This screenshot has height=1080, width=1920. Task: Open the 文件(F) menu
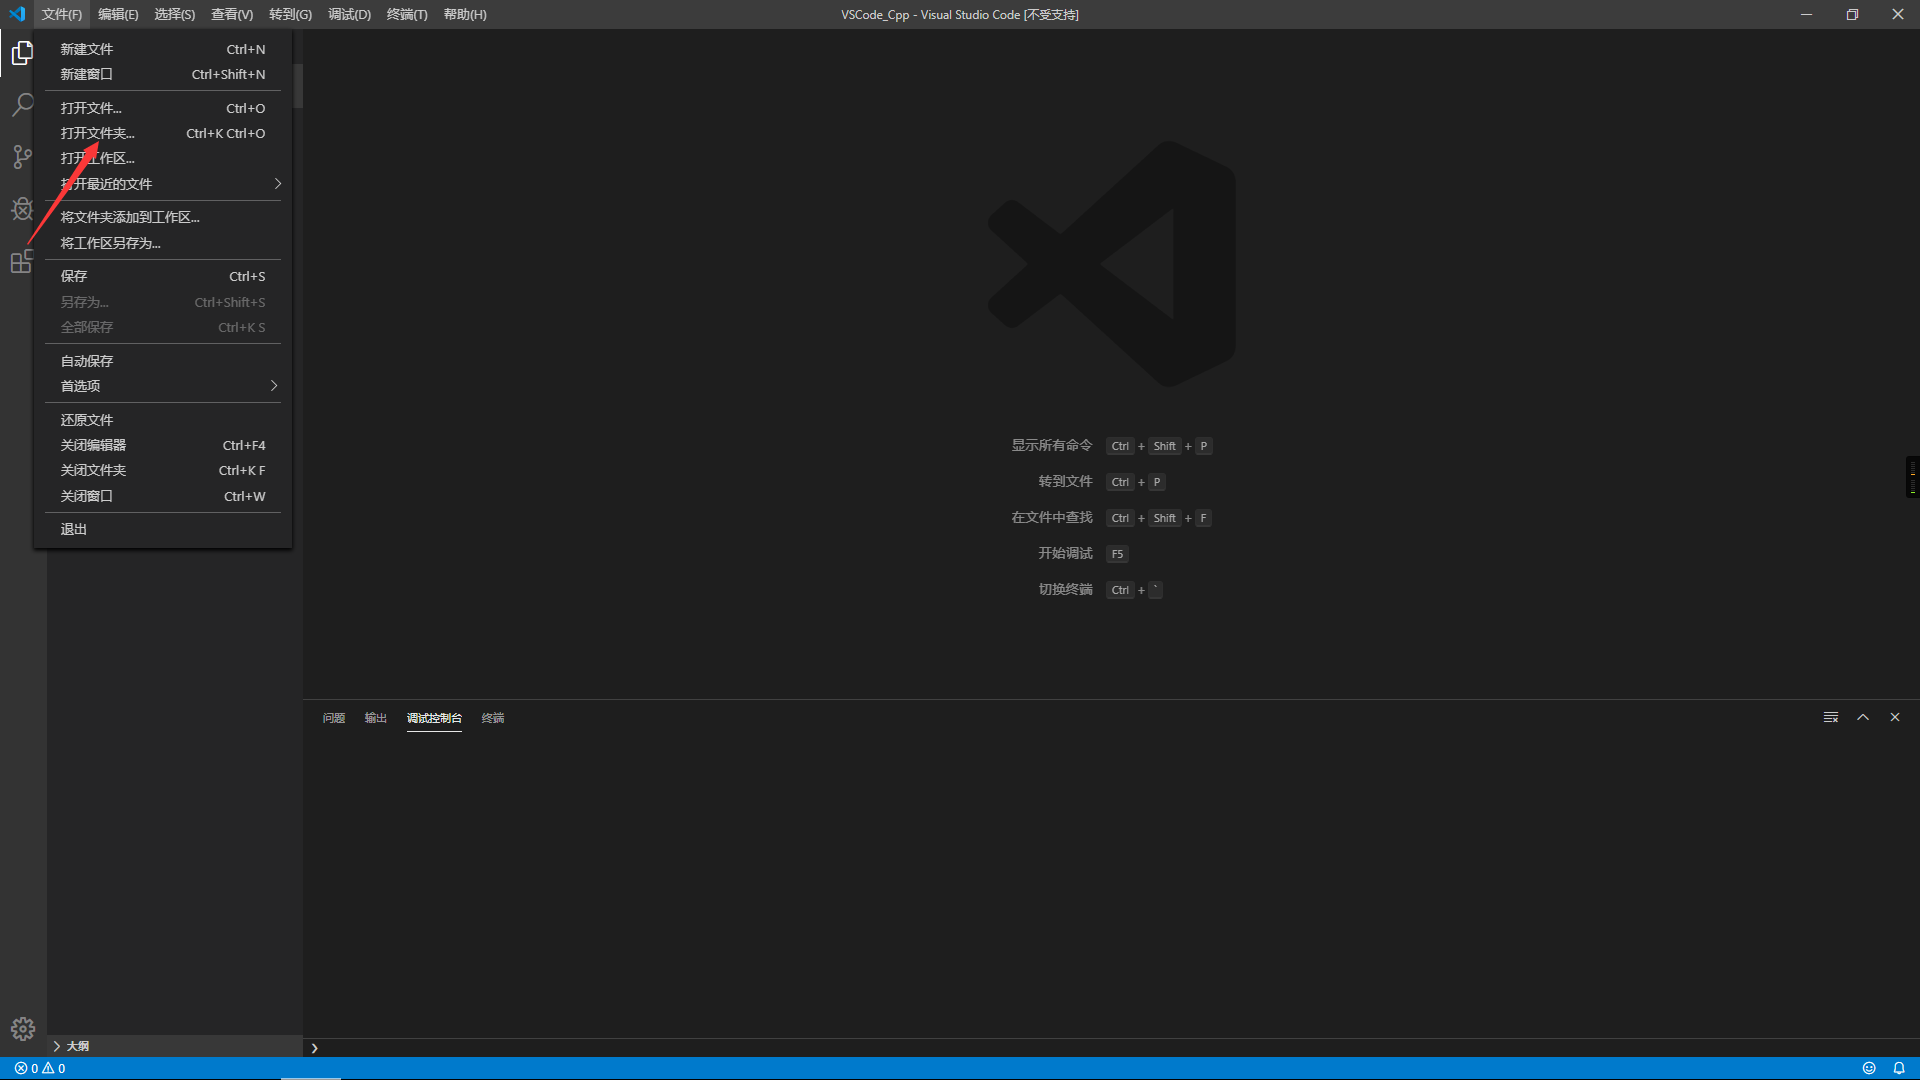point(62,14)
